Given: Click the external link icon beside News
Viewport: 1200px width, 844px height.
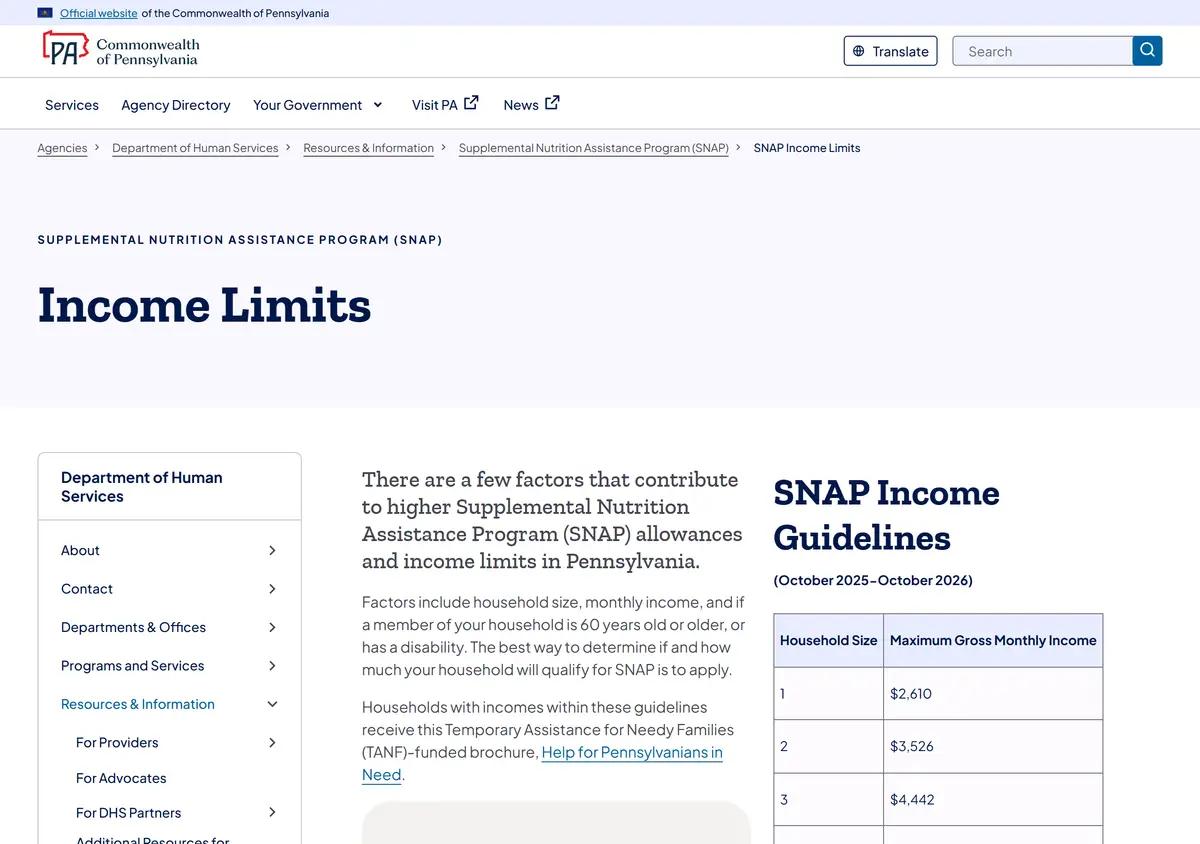Looking at the screenshot, I should pyautogui.click(x=552, y=102).
